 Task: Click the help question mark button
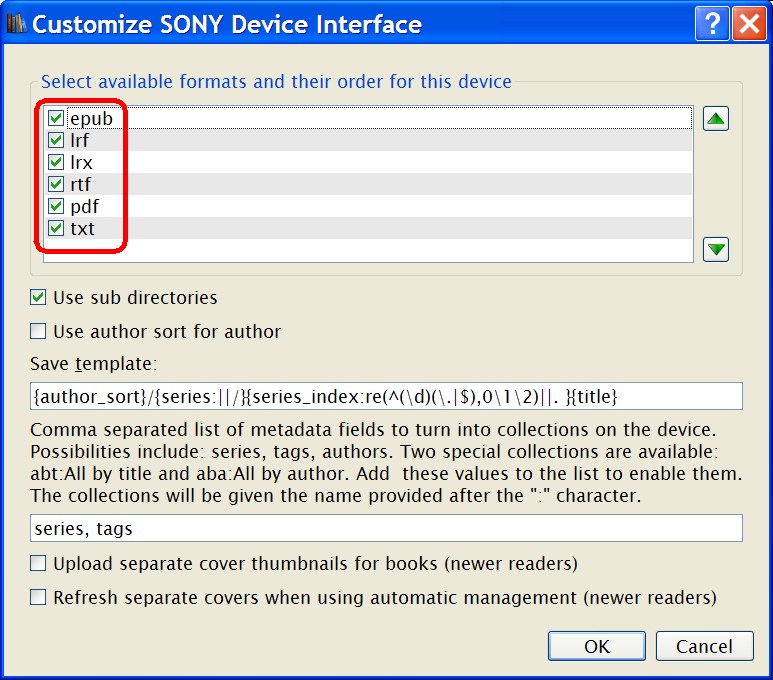(711, 23)
